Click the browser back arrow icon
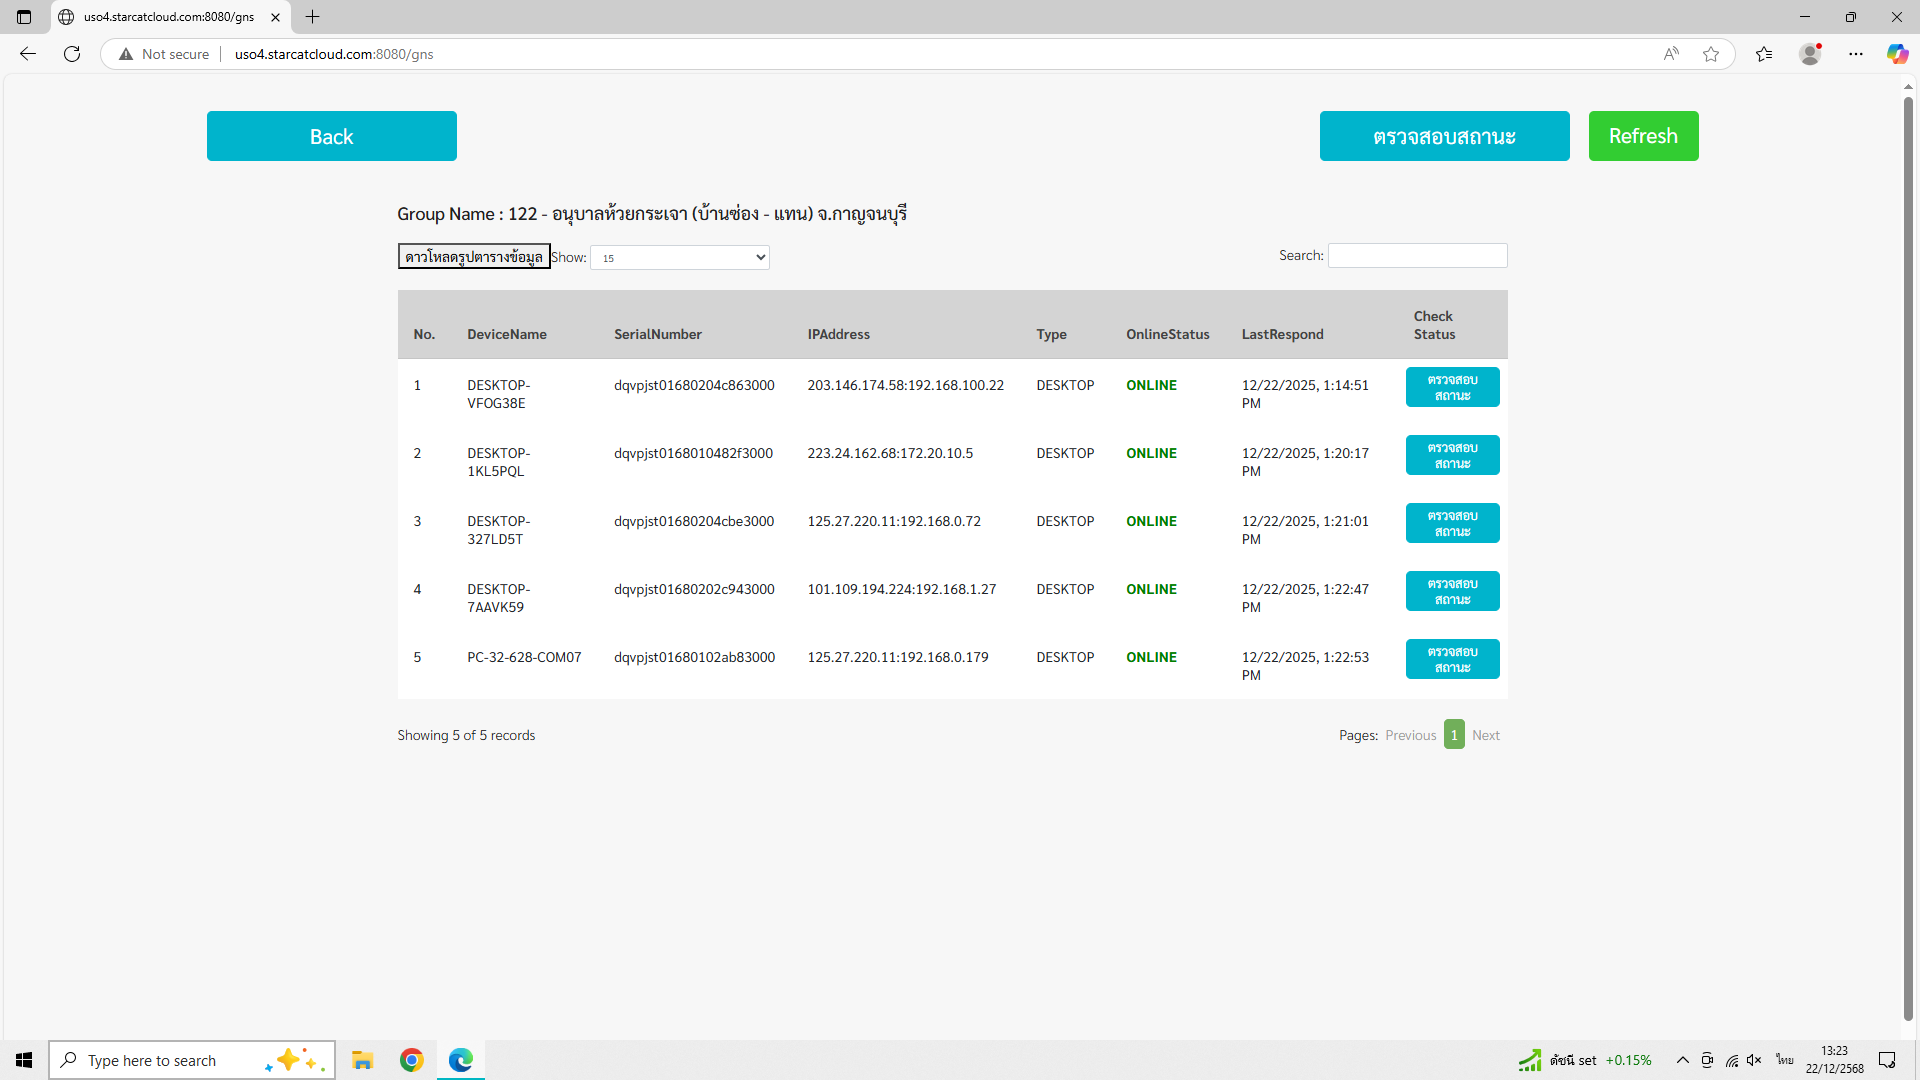 pyautogui.click(x=28, y=54)
